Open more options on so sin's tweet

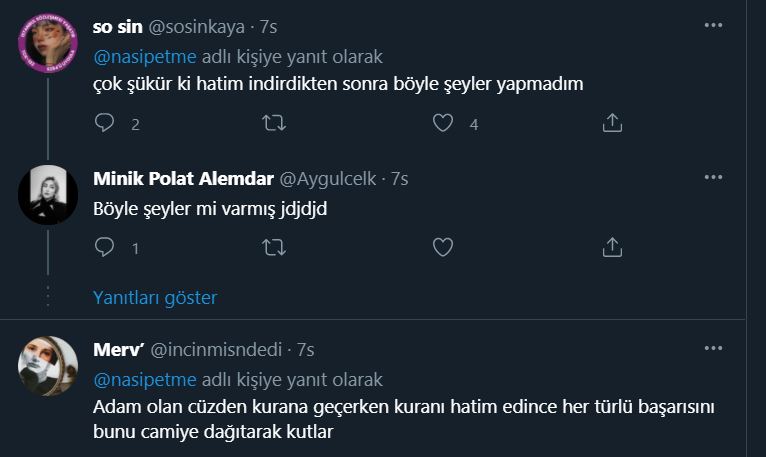[x=712, y=25]
